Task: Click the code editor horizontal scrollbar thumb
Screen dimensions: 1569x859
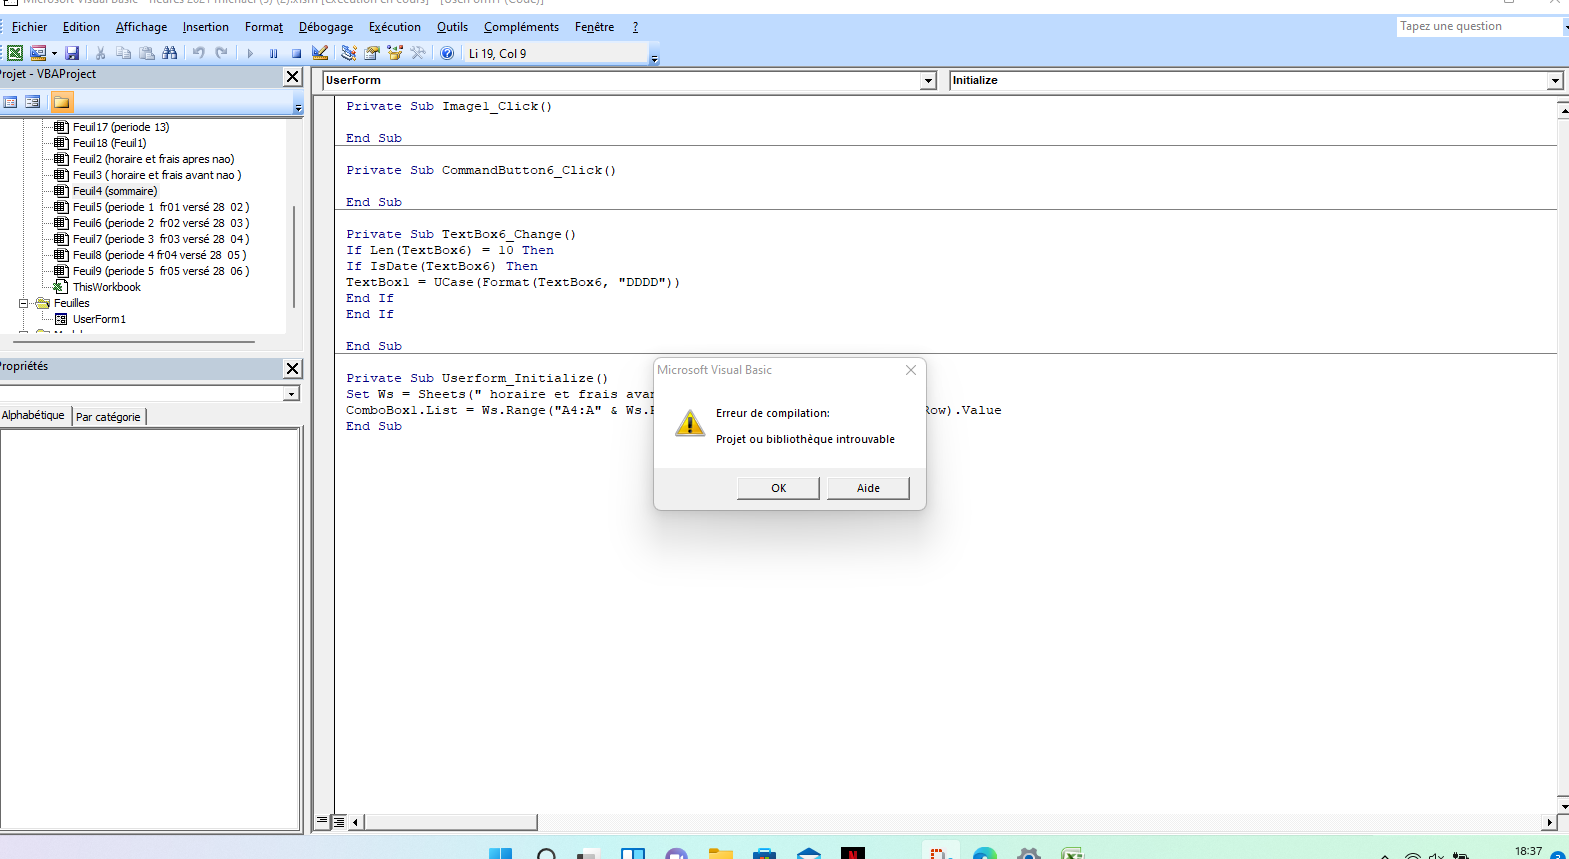Action: click(451, 822)
